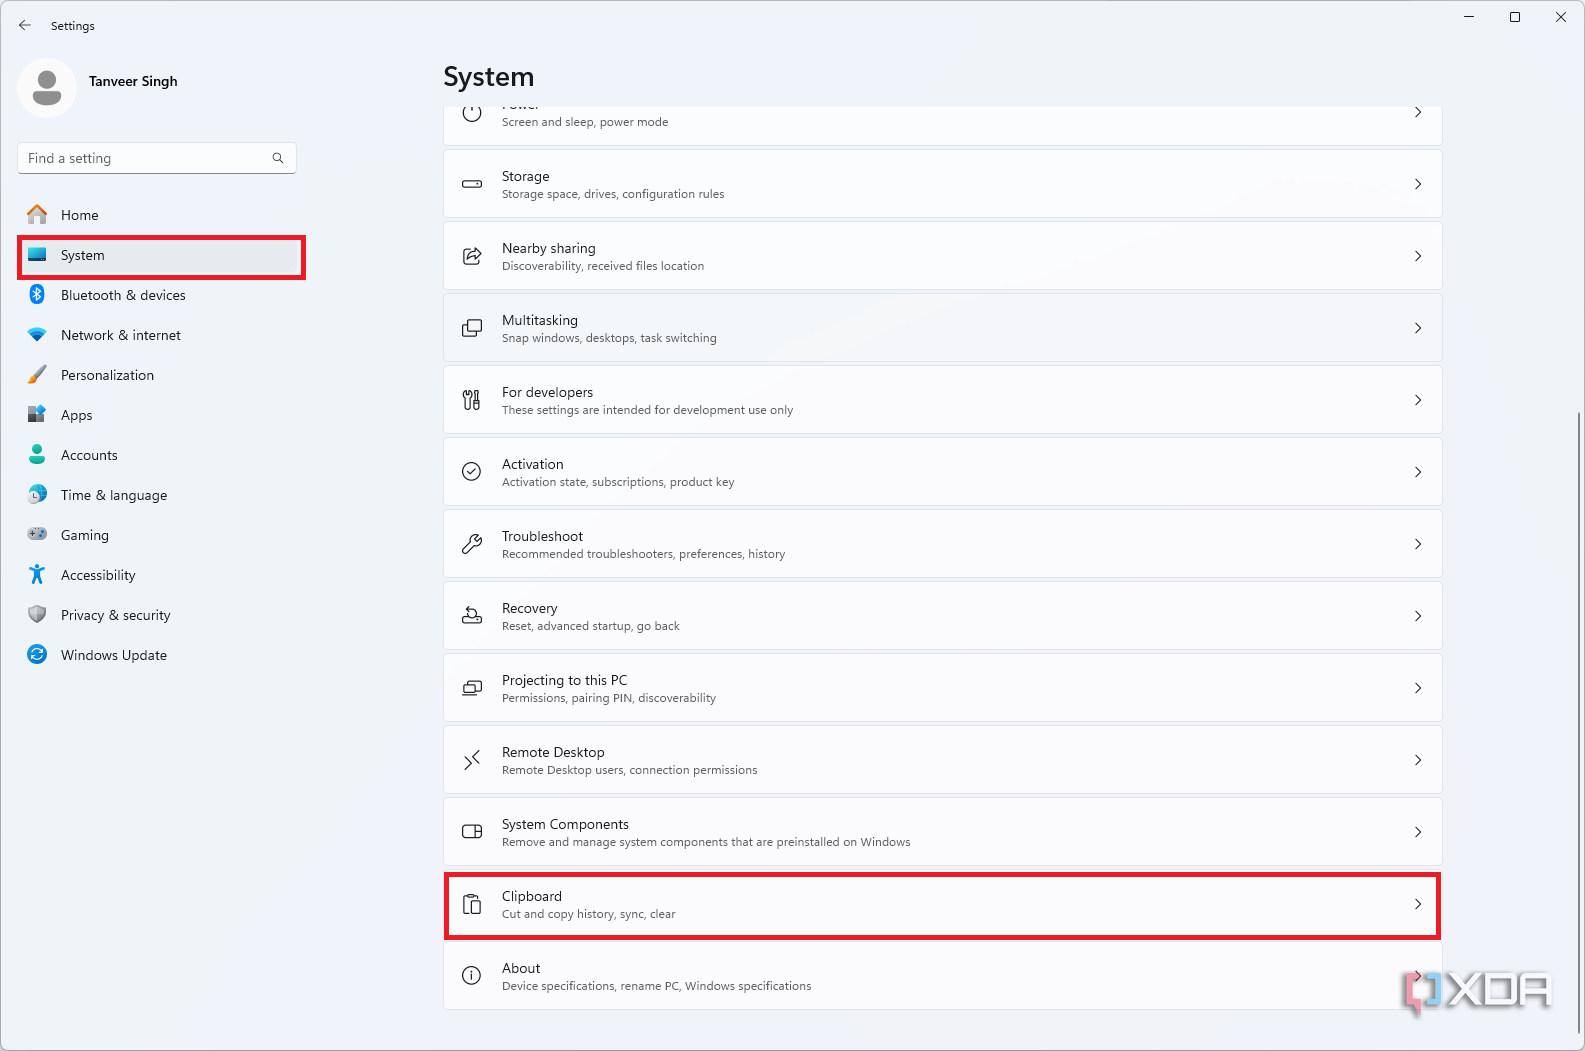
Task: Click the Network wifi icon
Action: point(37,334)
